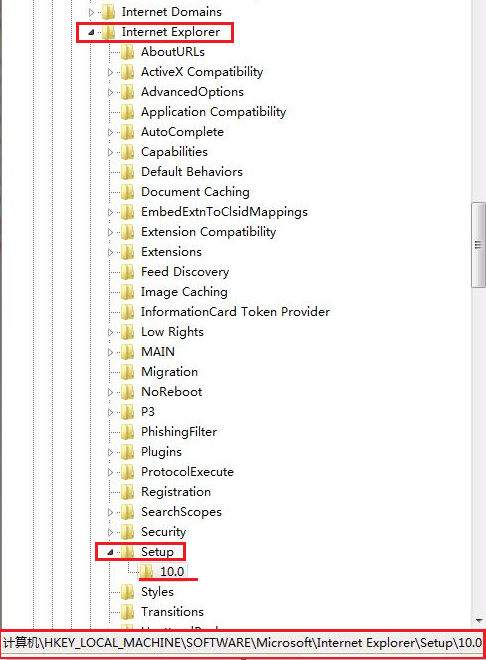This screenshot has height=660, width=486.
Task: Click the AboutURLs folder icon
Action: point(127,52)
